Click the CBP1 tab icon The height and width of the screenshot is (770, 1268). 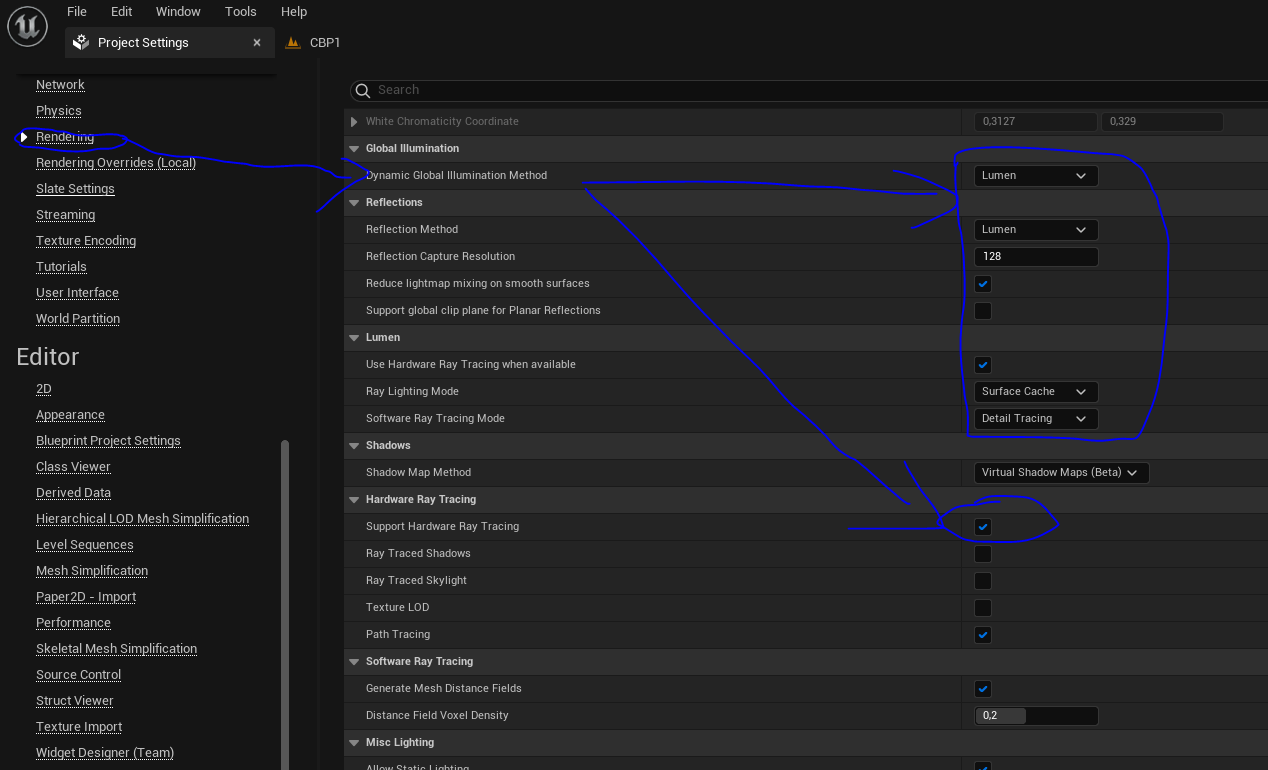click(x=293, y=43)
